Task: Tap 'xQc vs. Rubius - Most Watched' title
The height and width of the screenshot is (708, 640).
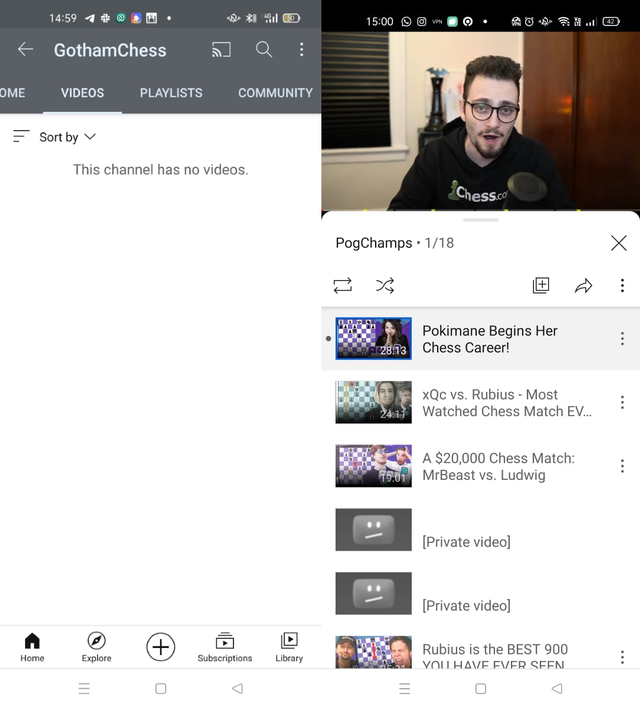Action: click(507, 403)
